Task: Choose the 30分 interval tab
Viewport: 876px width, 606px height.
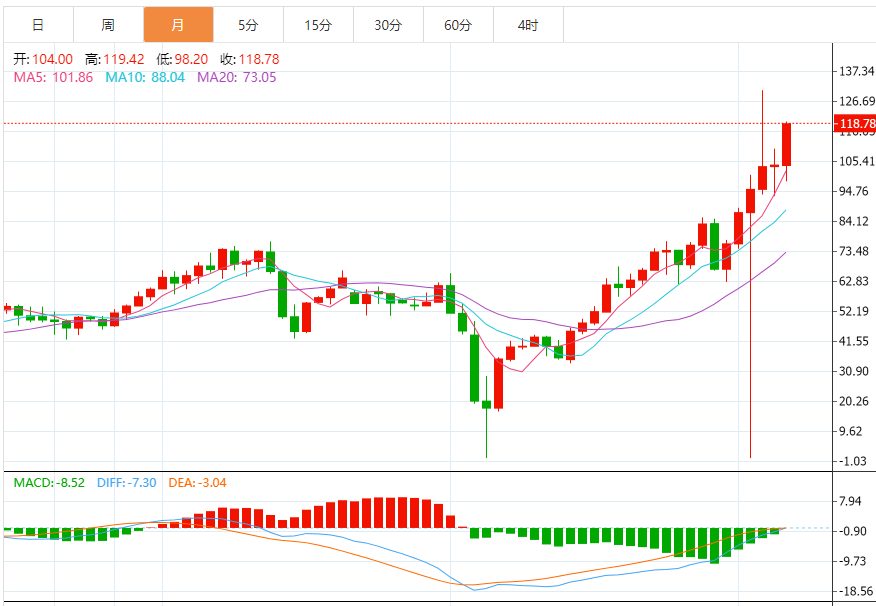Action: coord(388,25)
